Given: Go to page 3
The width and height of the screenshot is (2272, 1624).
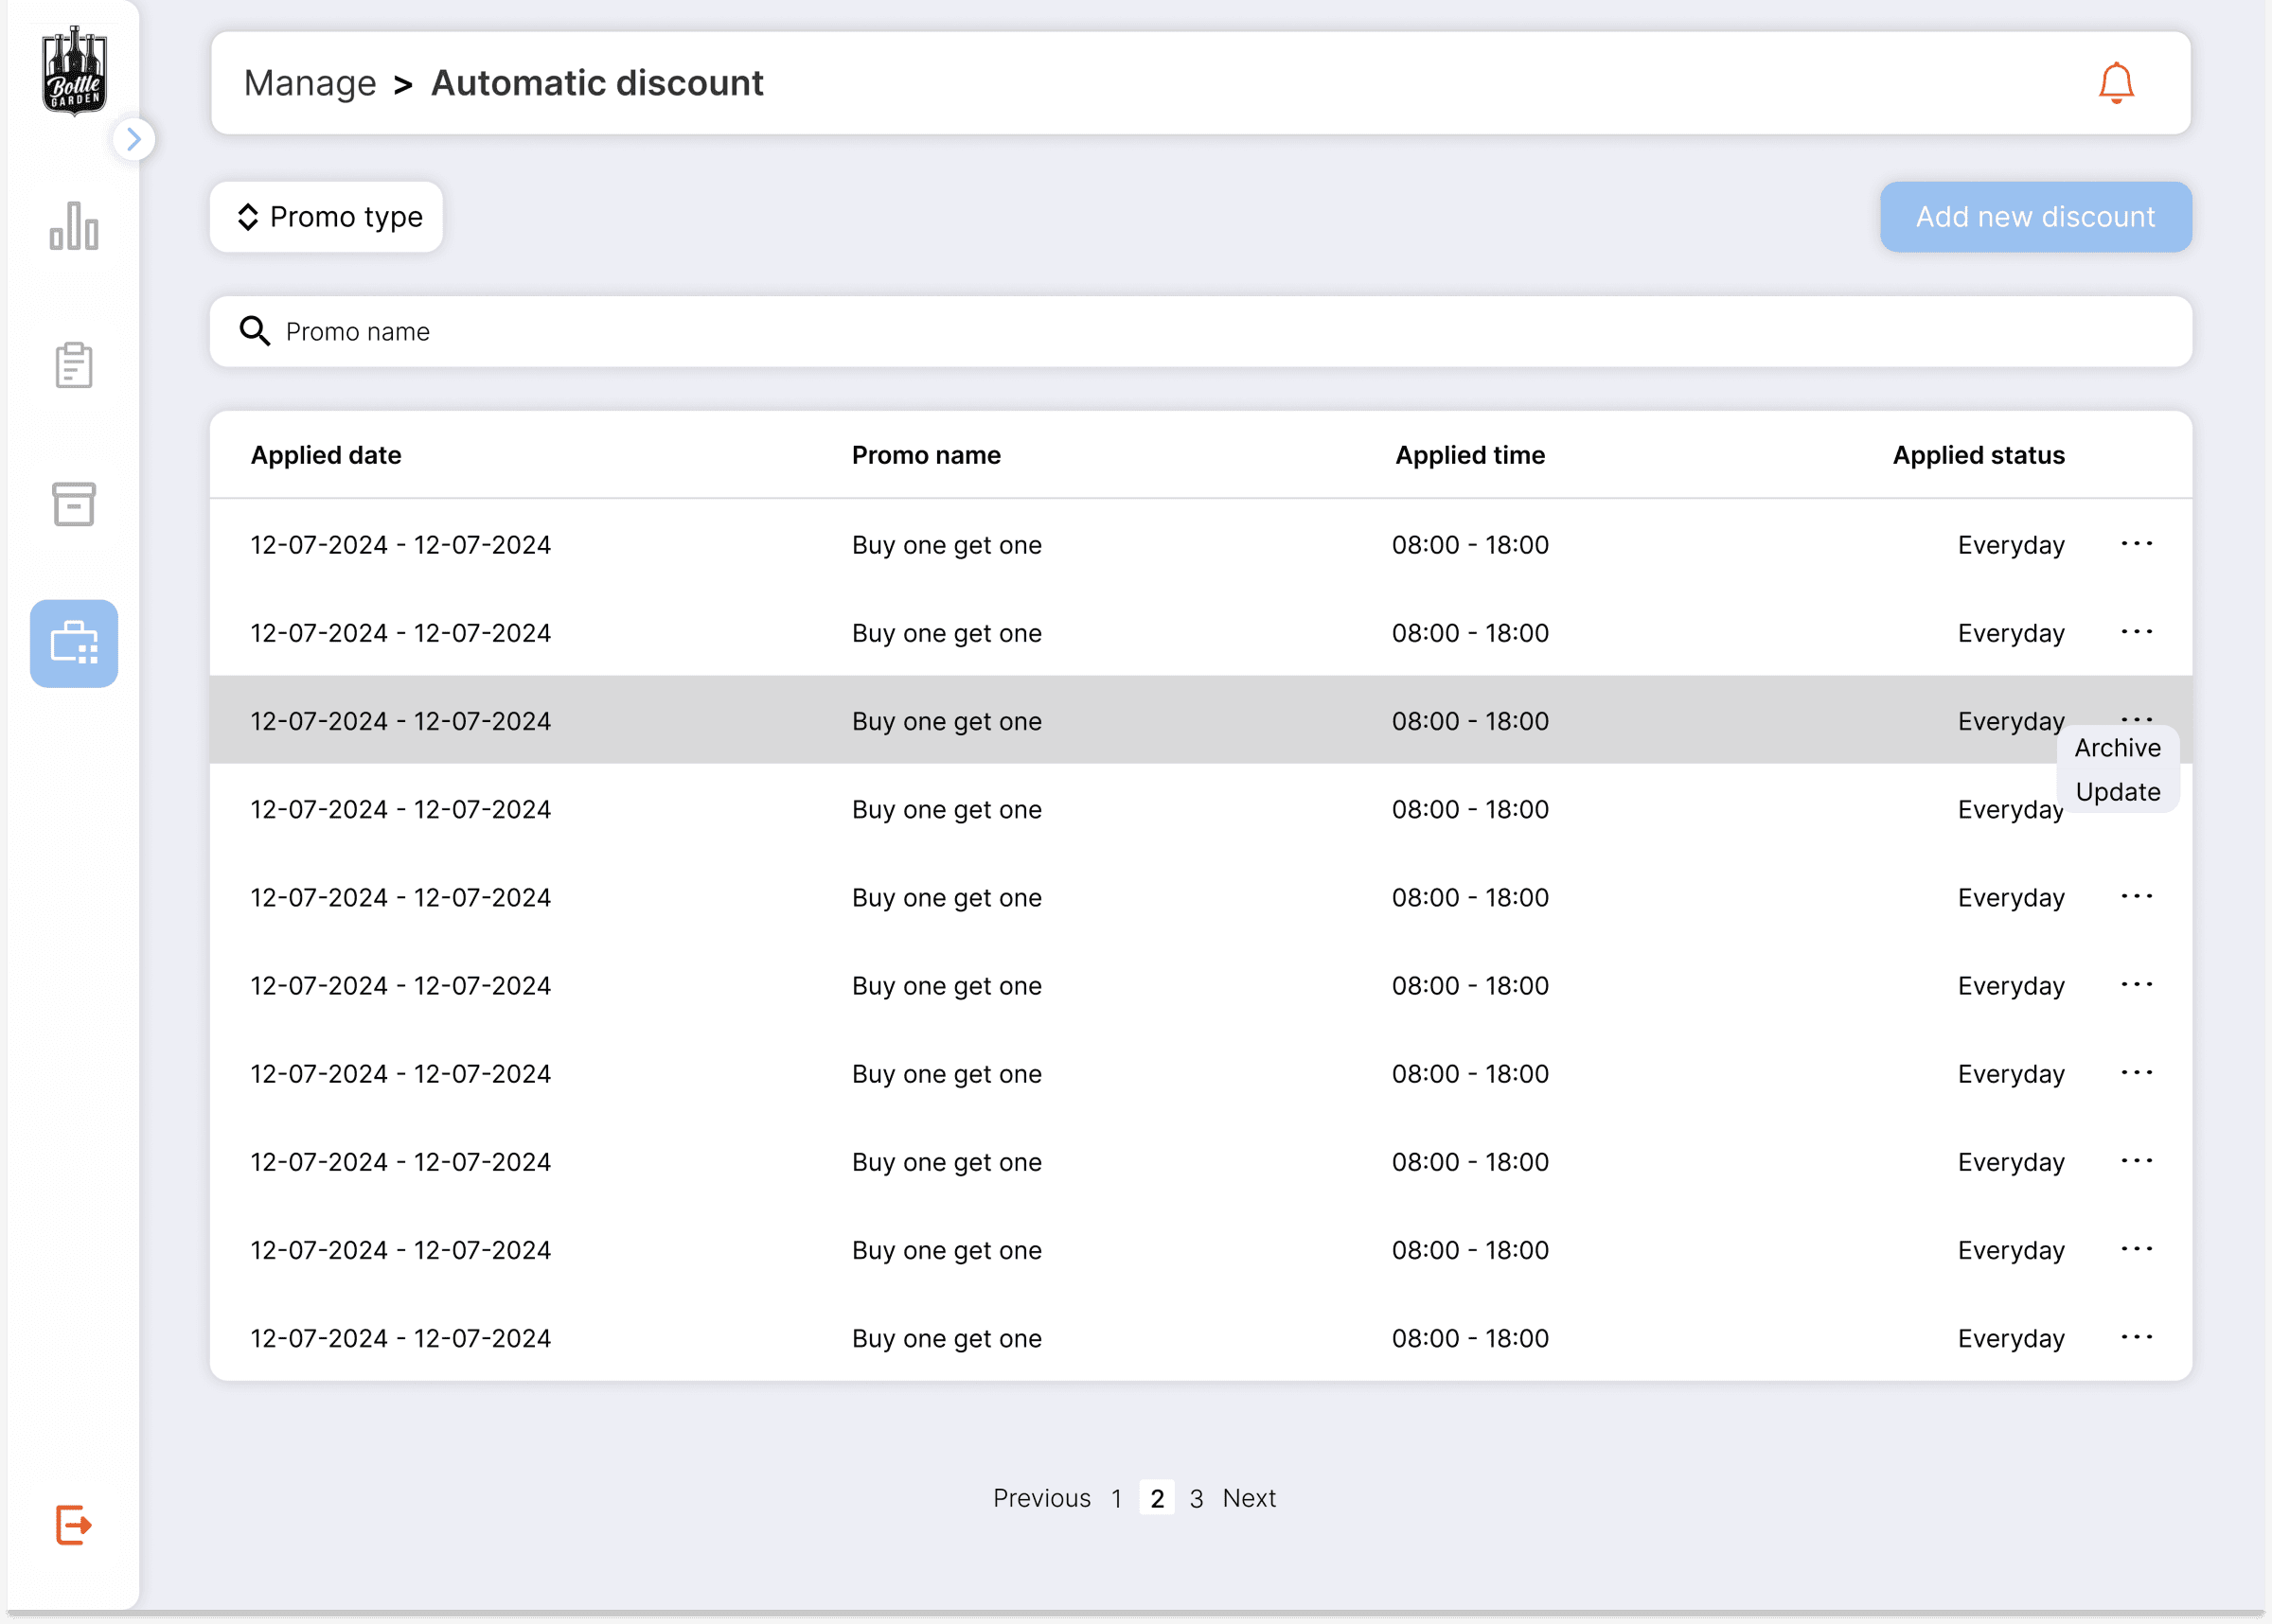Looking at the screenshot, I should click(1196, 1498).
